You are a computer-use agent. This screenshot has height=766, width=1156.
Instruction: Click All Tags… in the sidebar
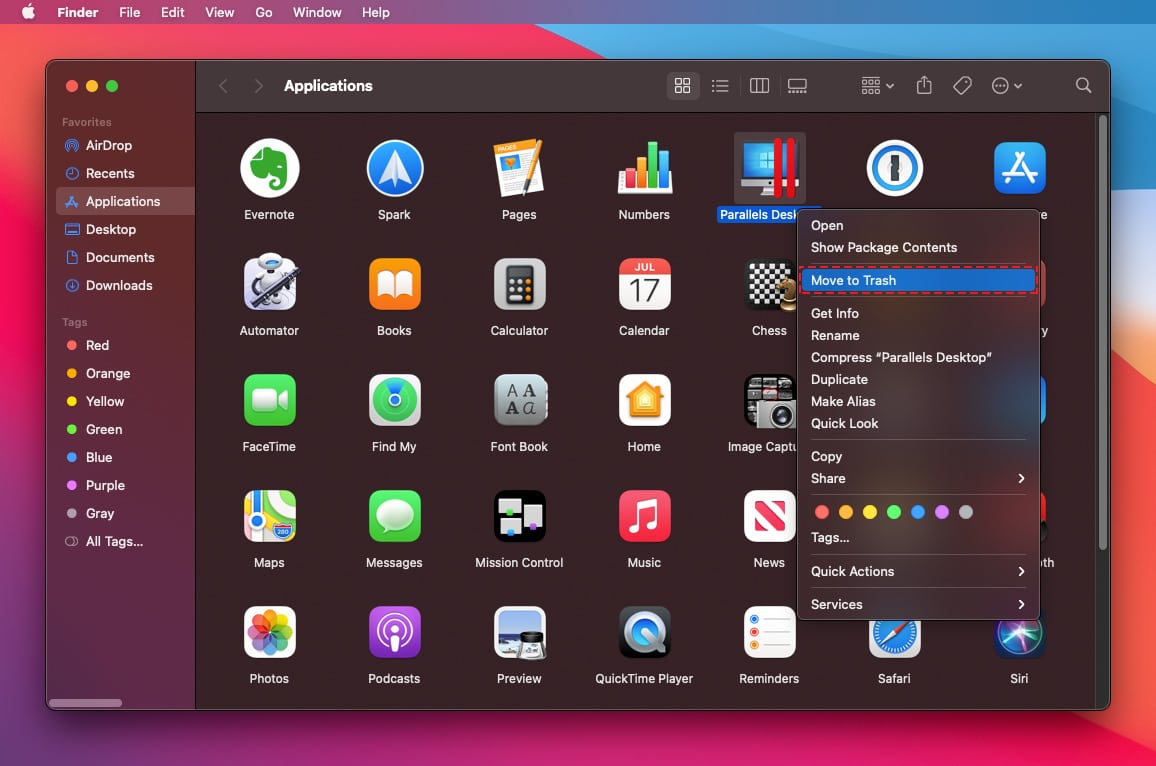click(114, 542)
